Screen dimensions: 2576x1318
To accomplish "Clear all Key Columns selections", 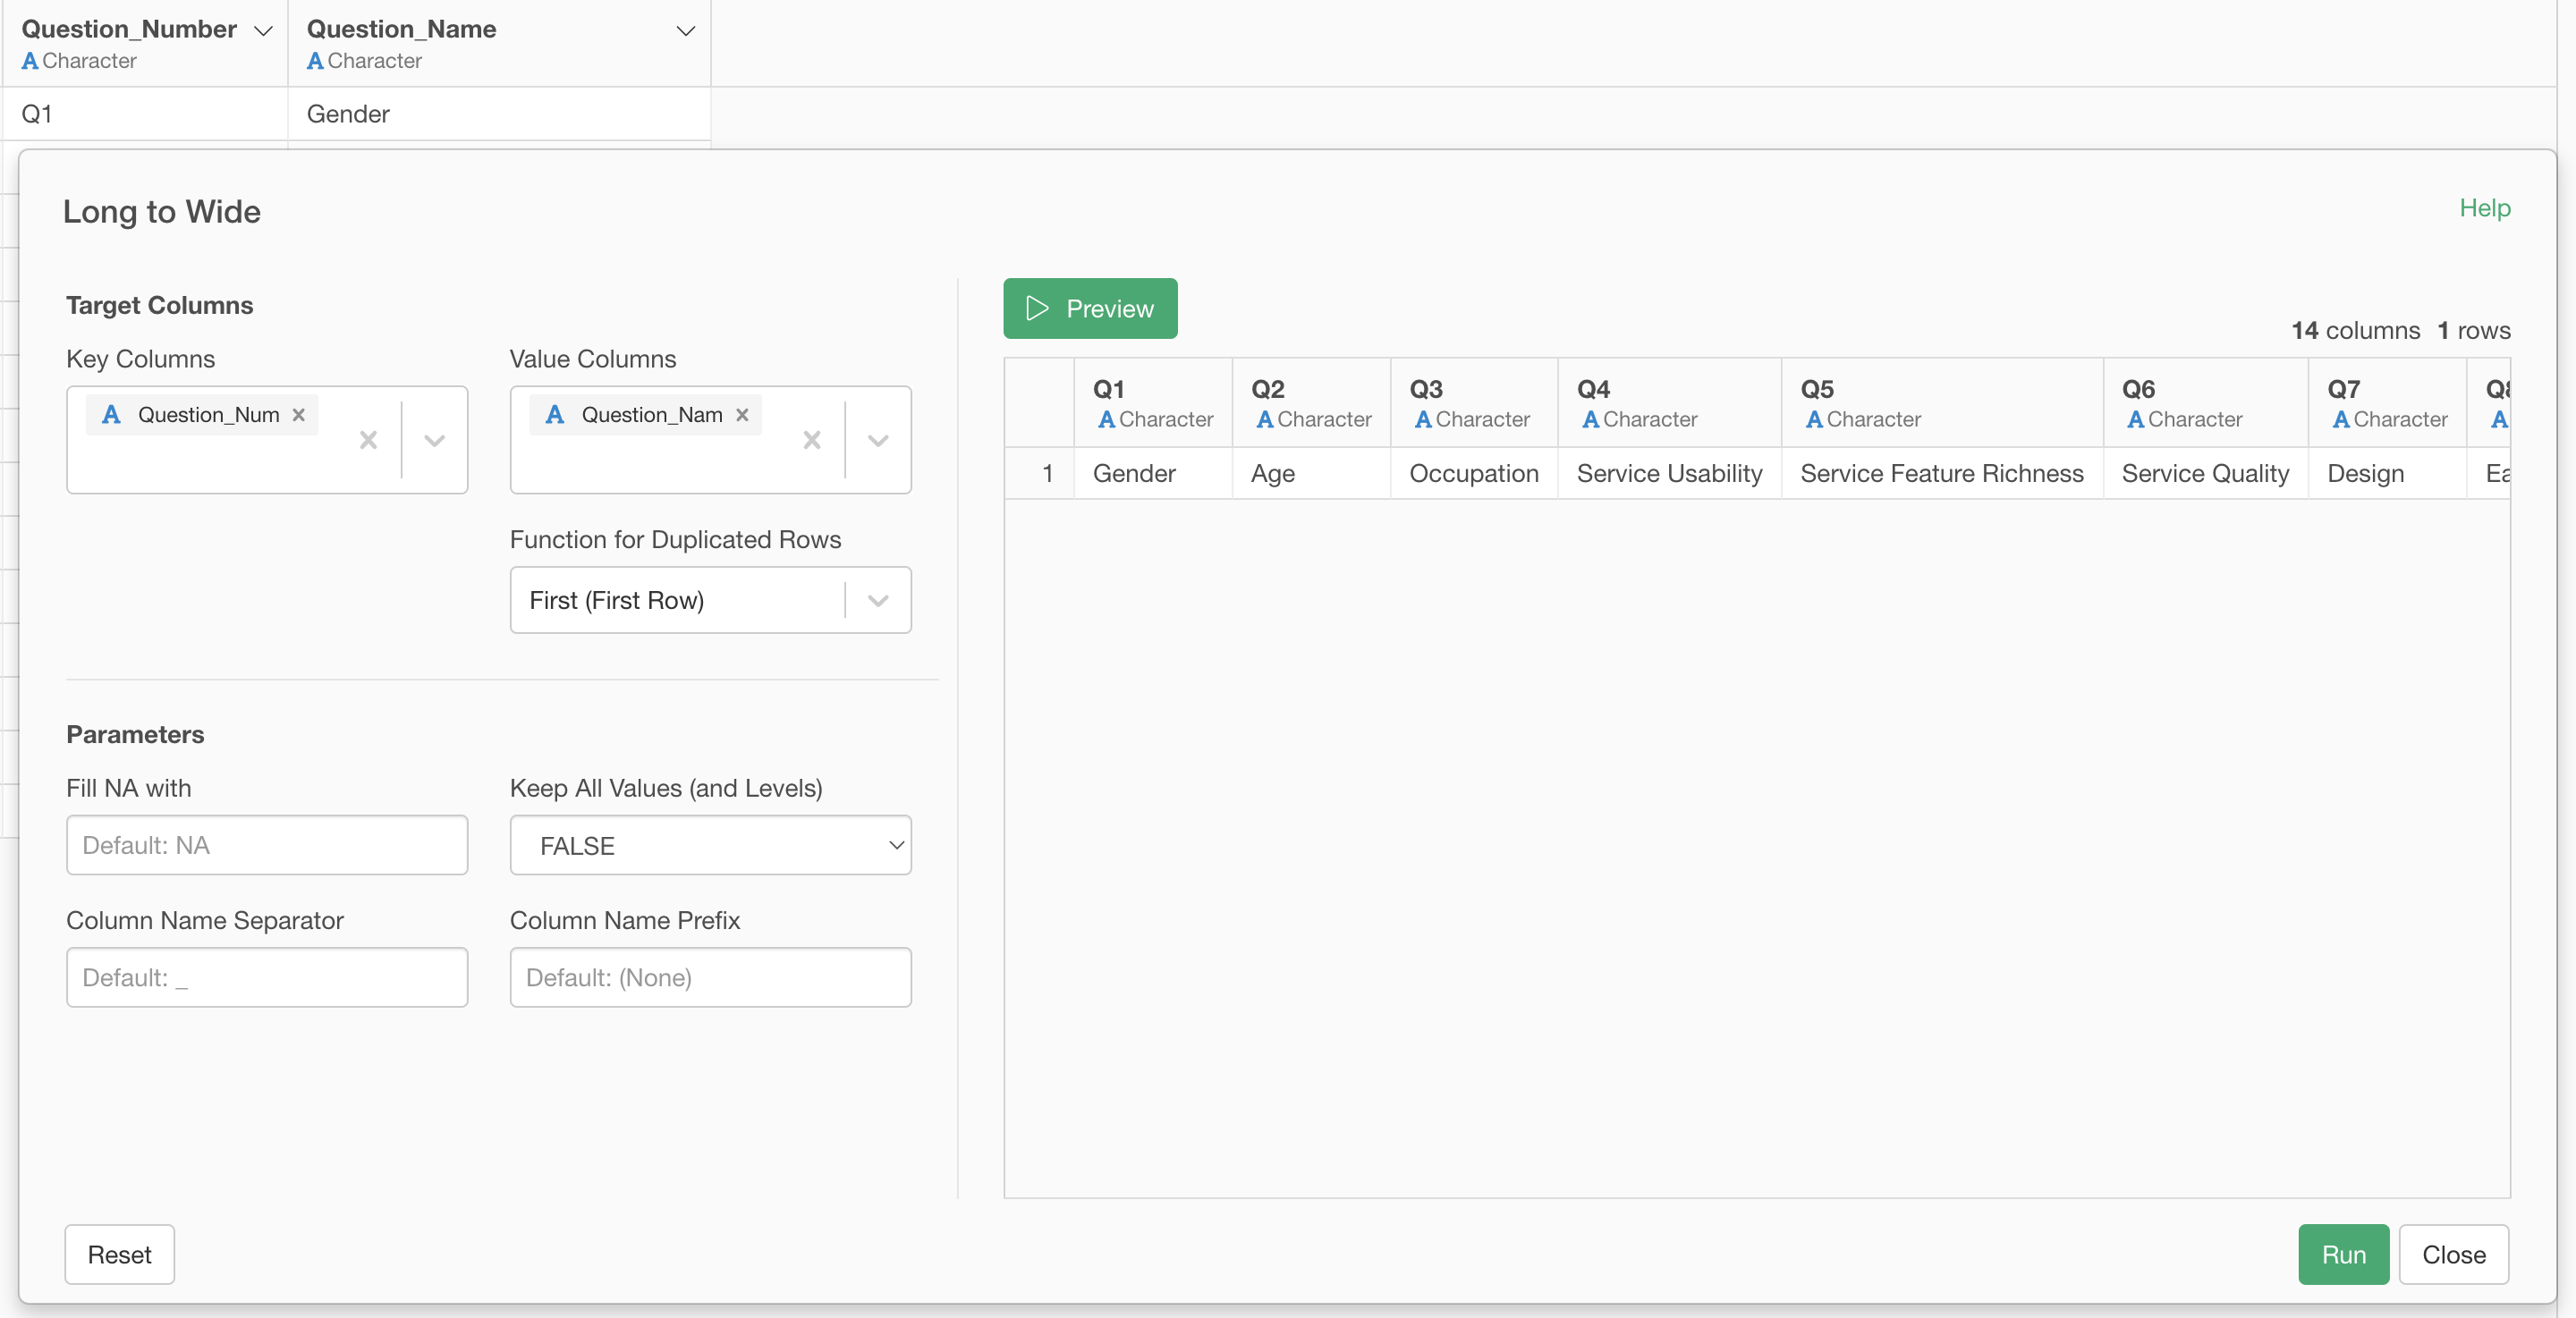I will (x=368, y=440).
